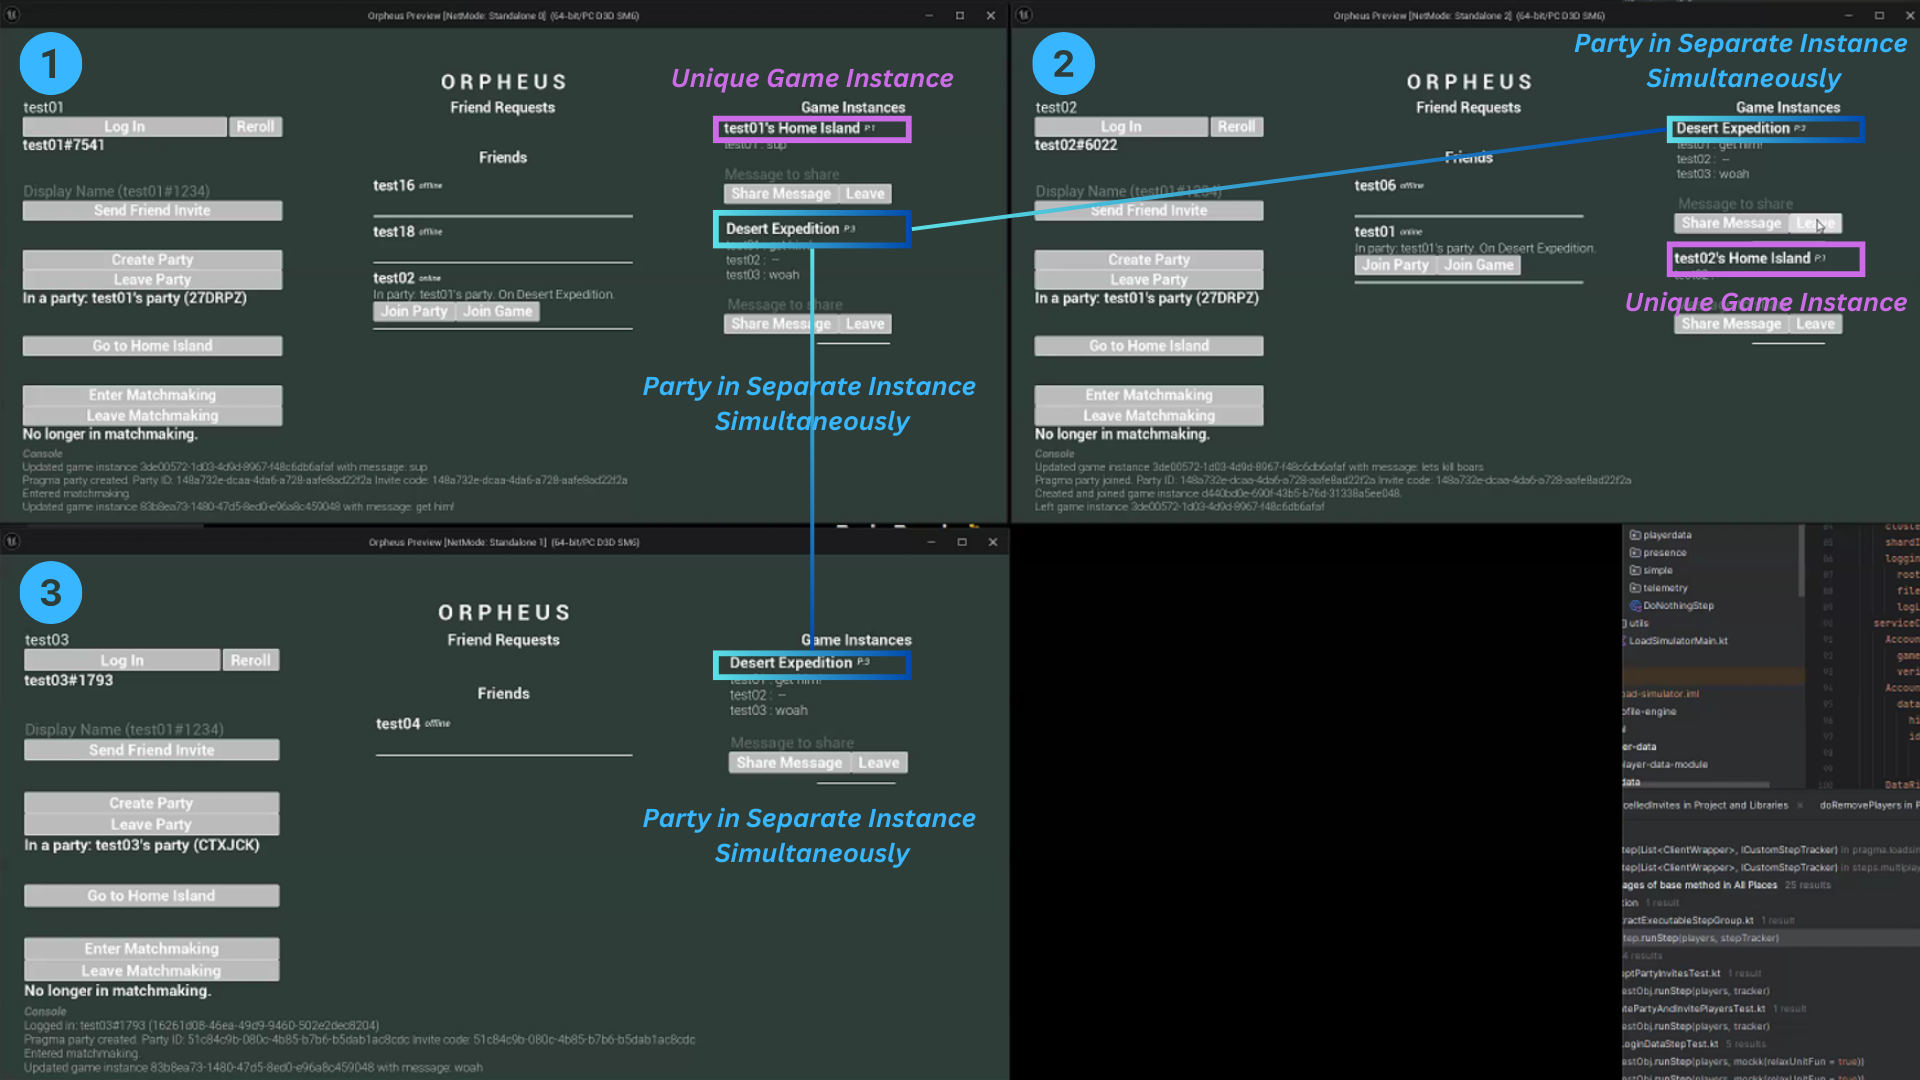
Task: Toggle 'Leave Matchmaking' in instance 1
Action: pos(150,415)
